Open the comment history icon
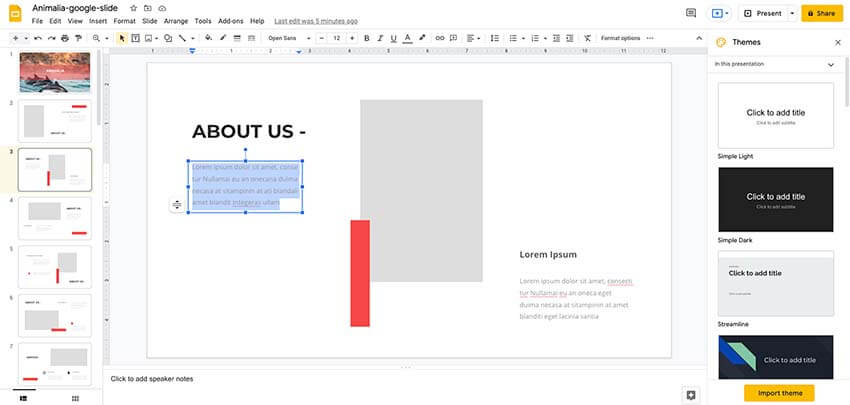The image size is (850, 405). (x=691, y=13)
